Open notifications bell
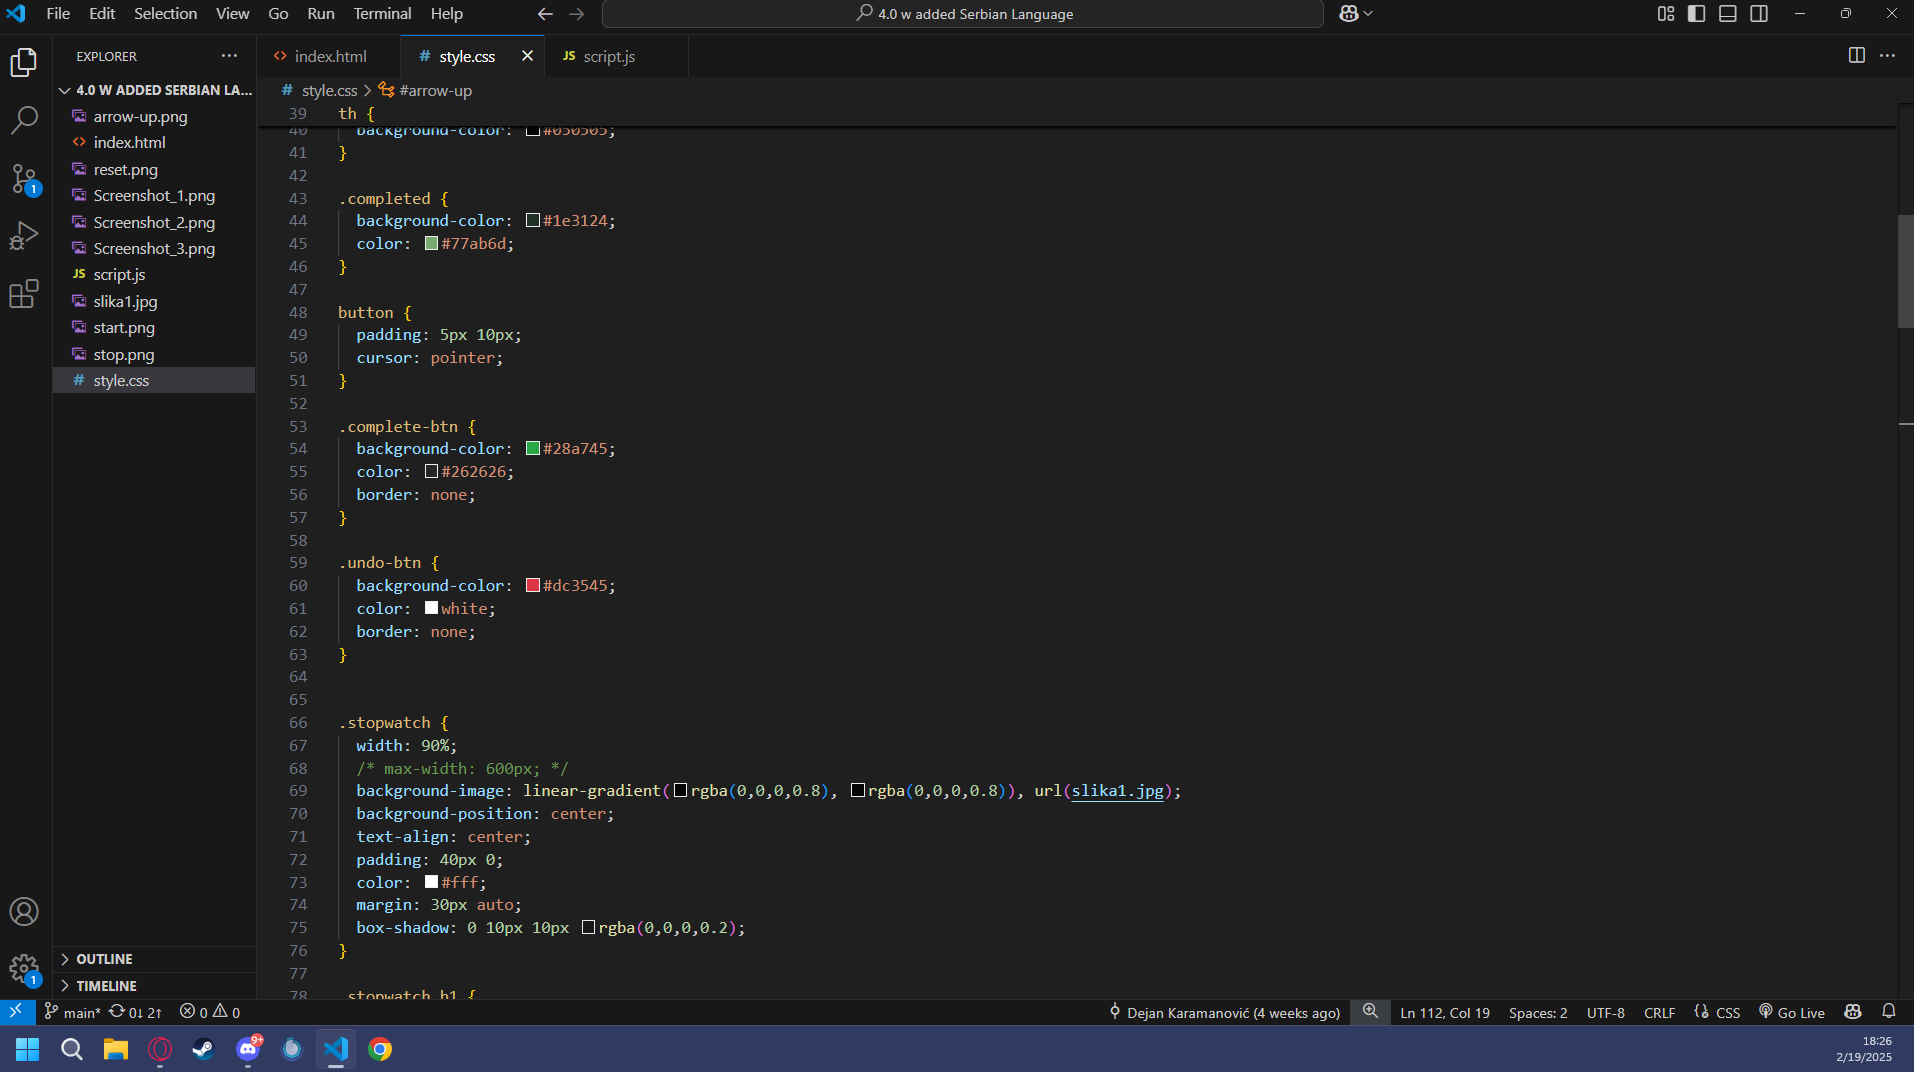1914x1072 pixels. coord(1889,1012)
